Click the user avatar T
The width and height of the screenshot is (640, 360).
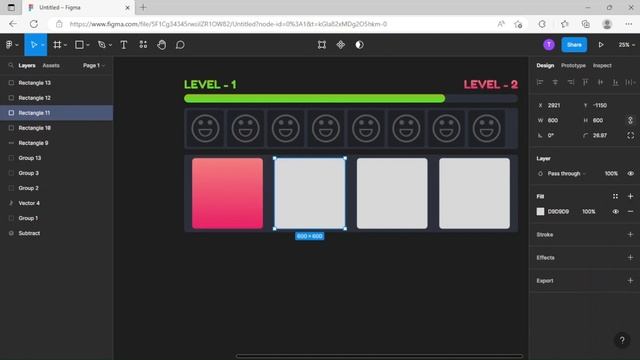click(x=549, y=45)
